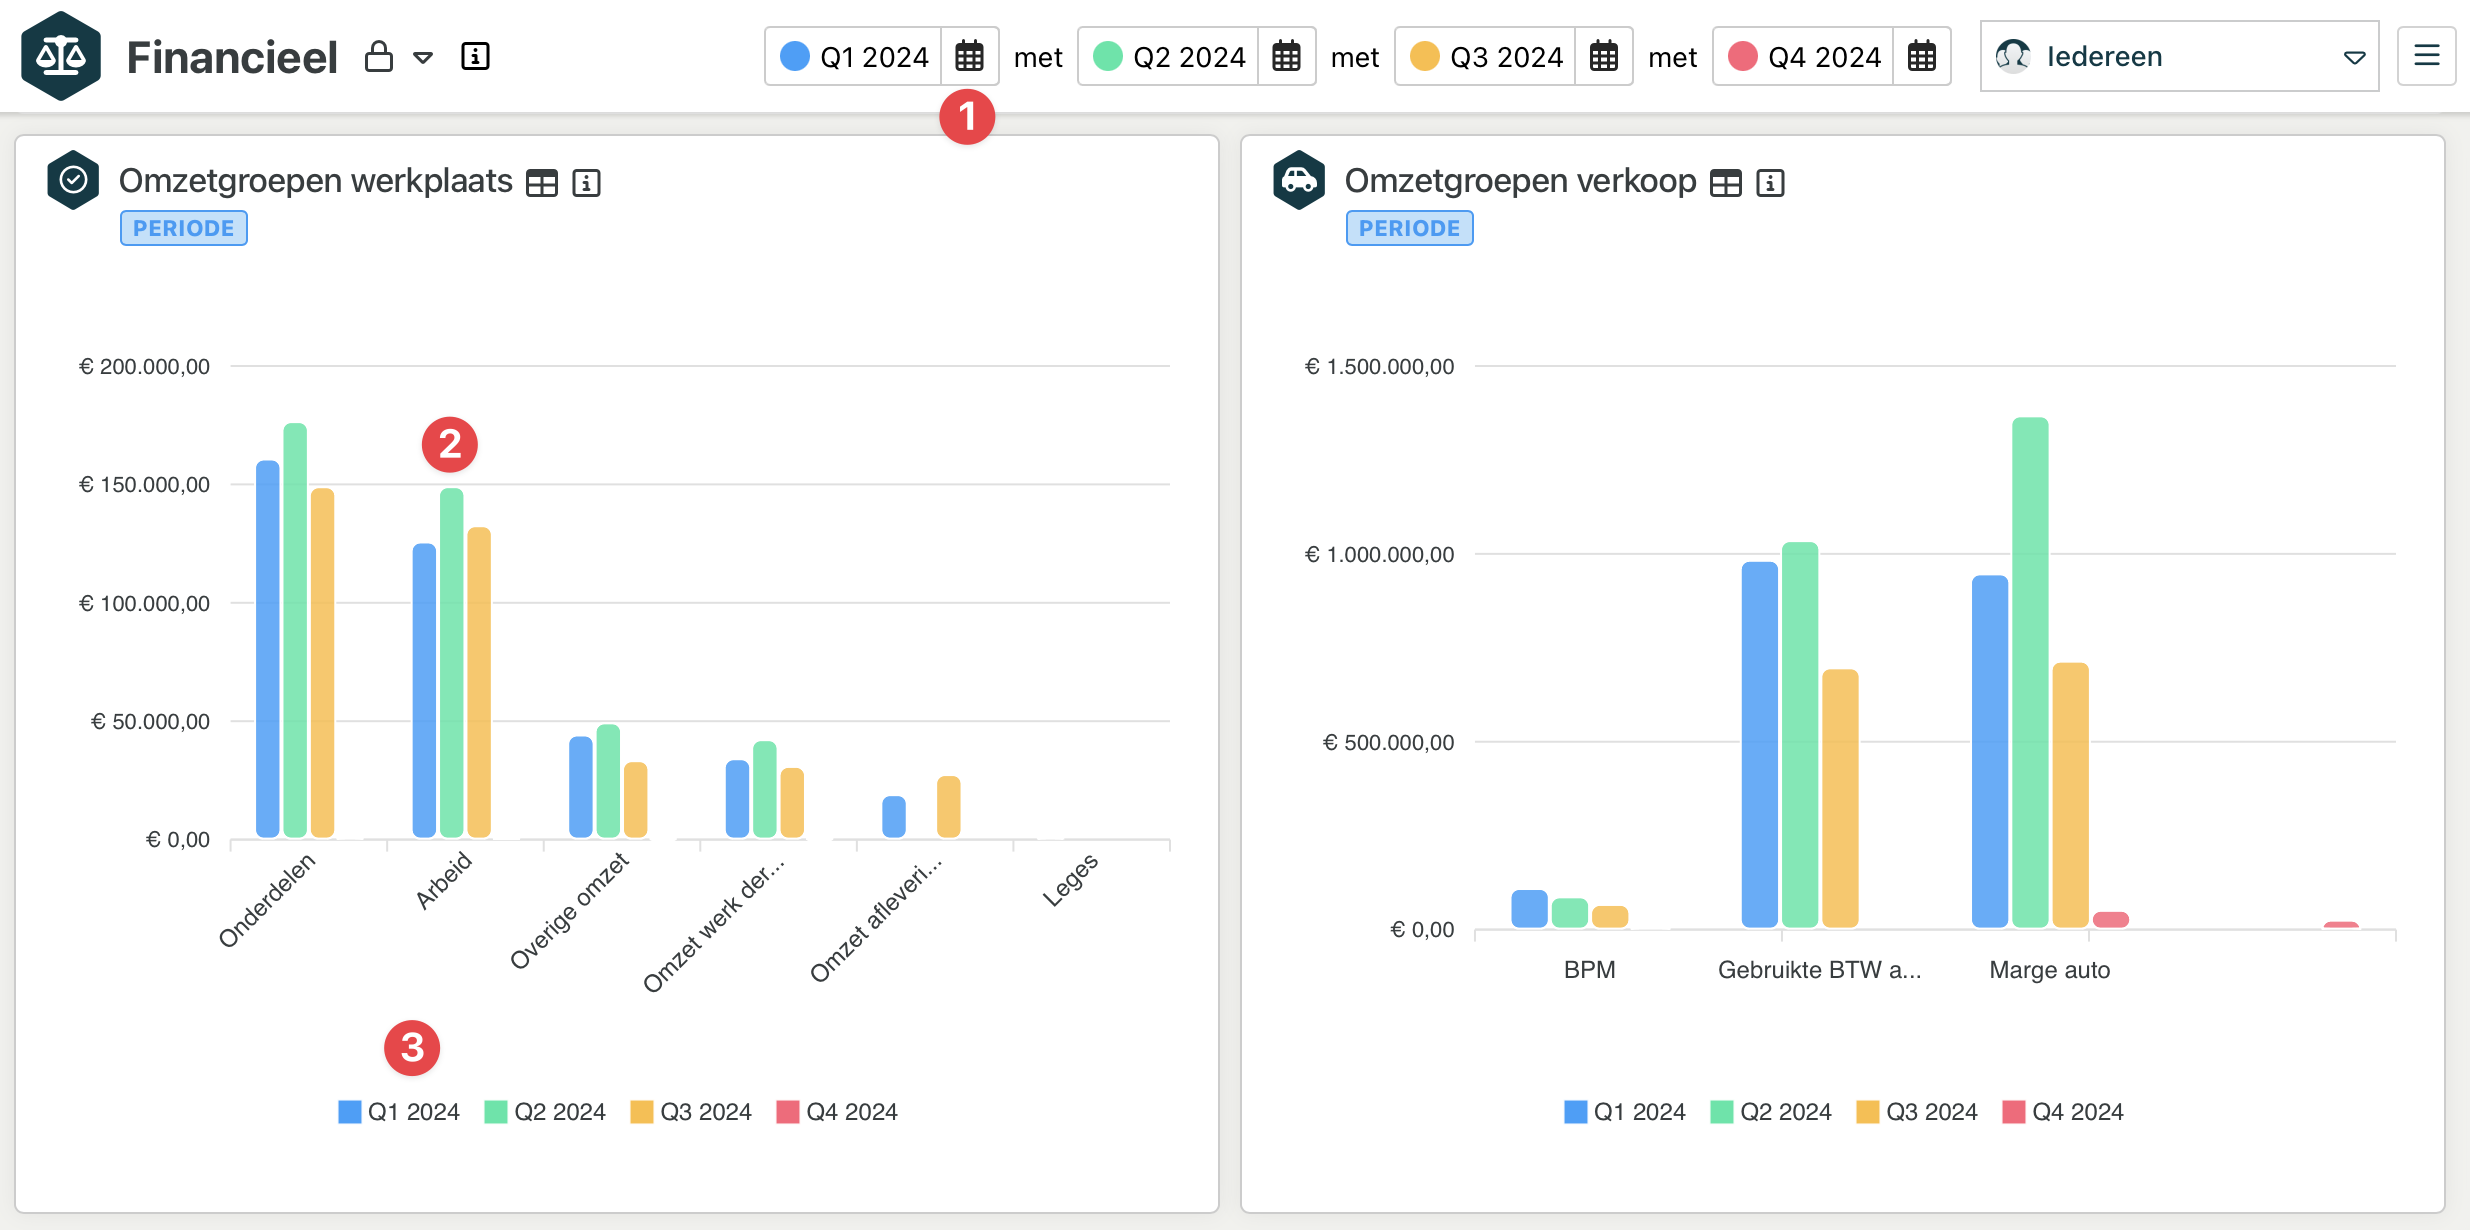
Task: Click the green Q2 2024 Marge auto bar
Action: click(2029, 670)
